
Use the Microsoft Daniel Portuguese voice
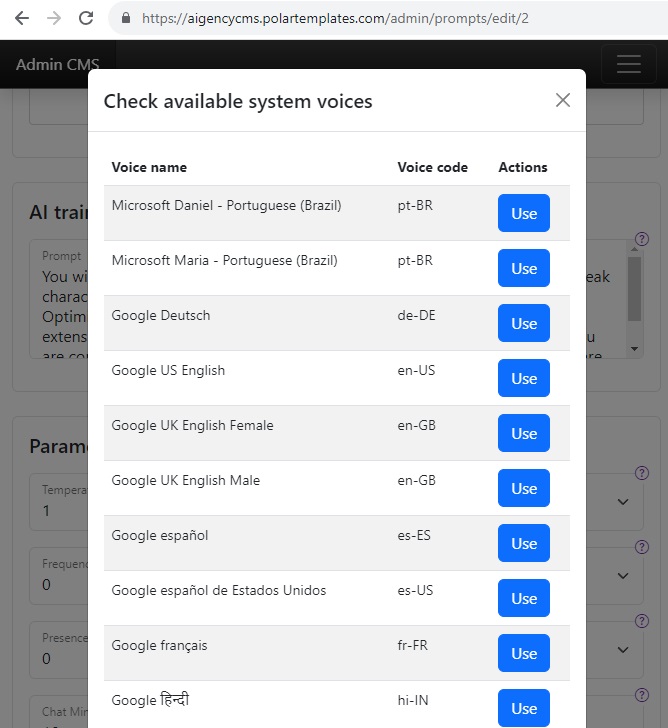(x=524, y=213)
